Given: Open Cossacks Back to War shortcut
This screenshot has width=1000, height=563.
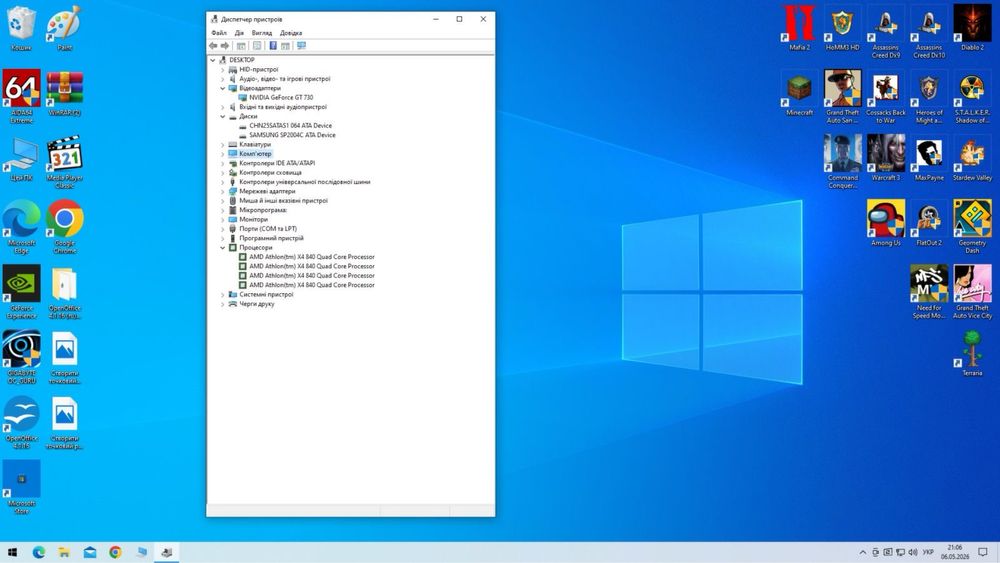Looking at the screenshot, I should [886, 97].
